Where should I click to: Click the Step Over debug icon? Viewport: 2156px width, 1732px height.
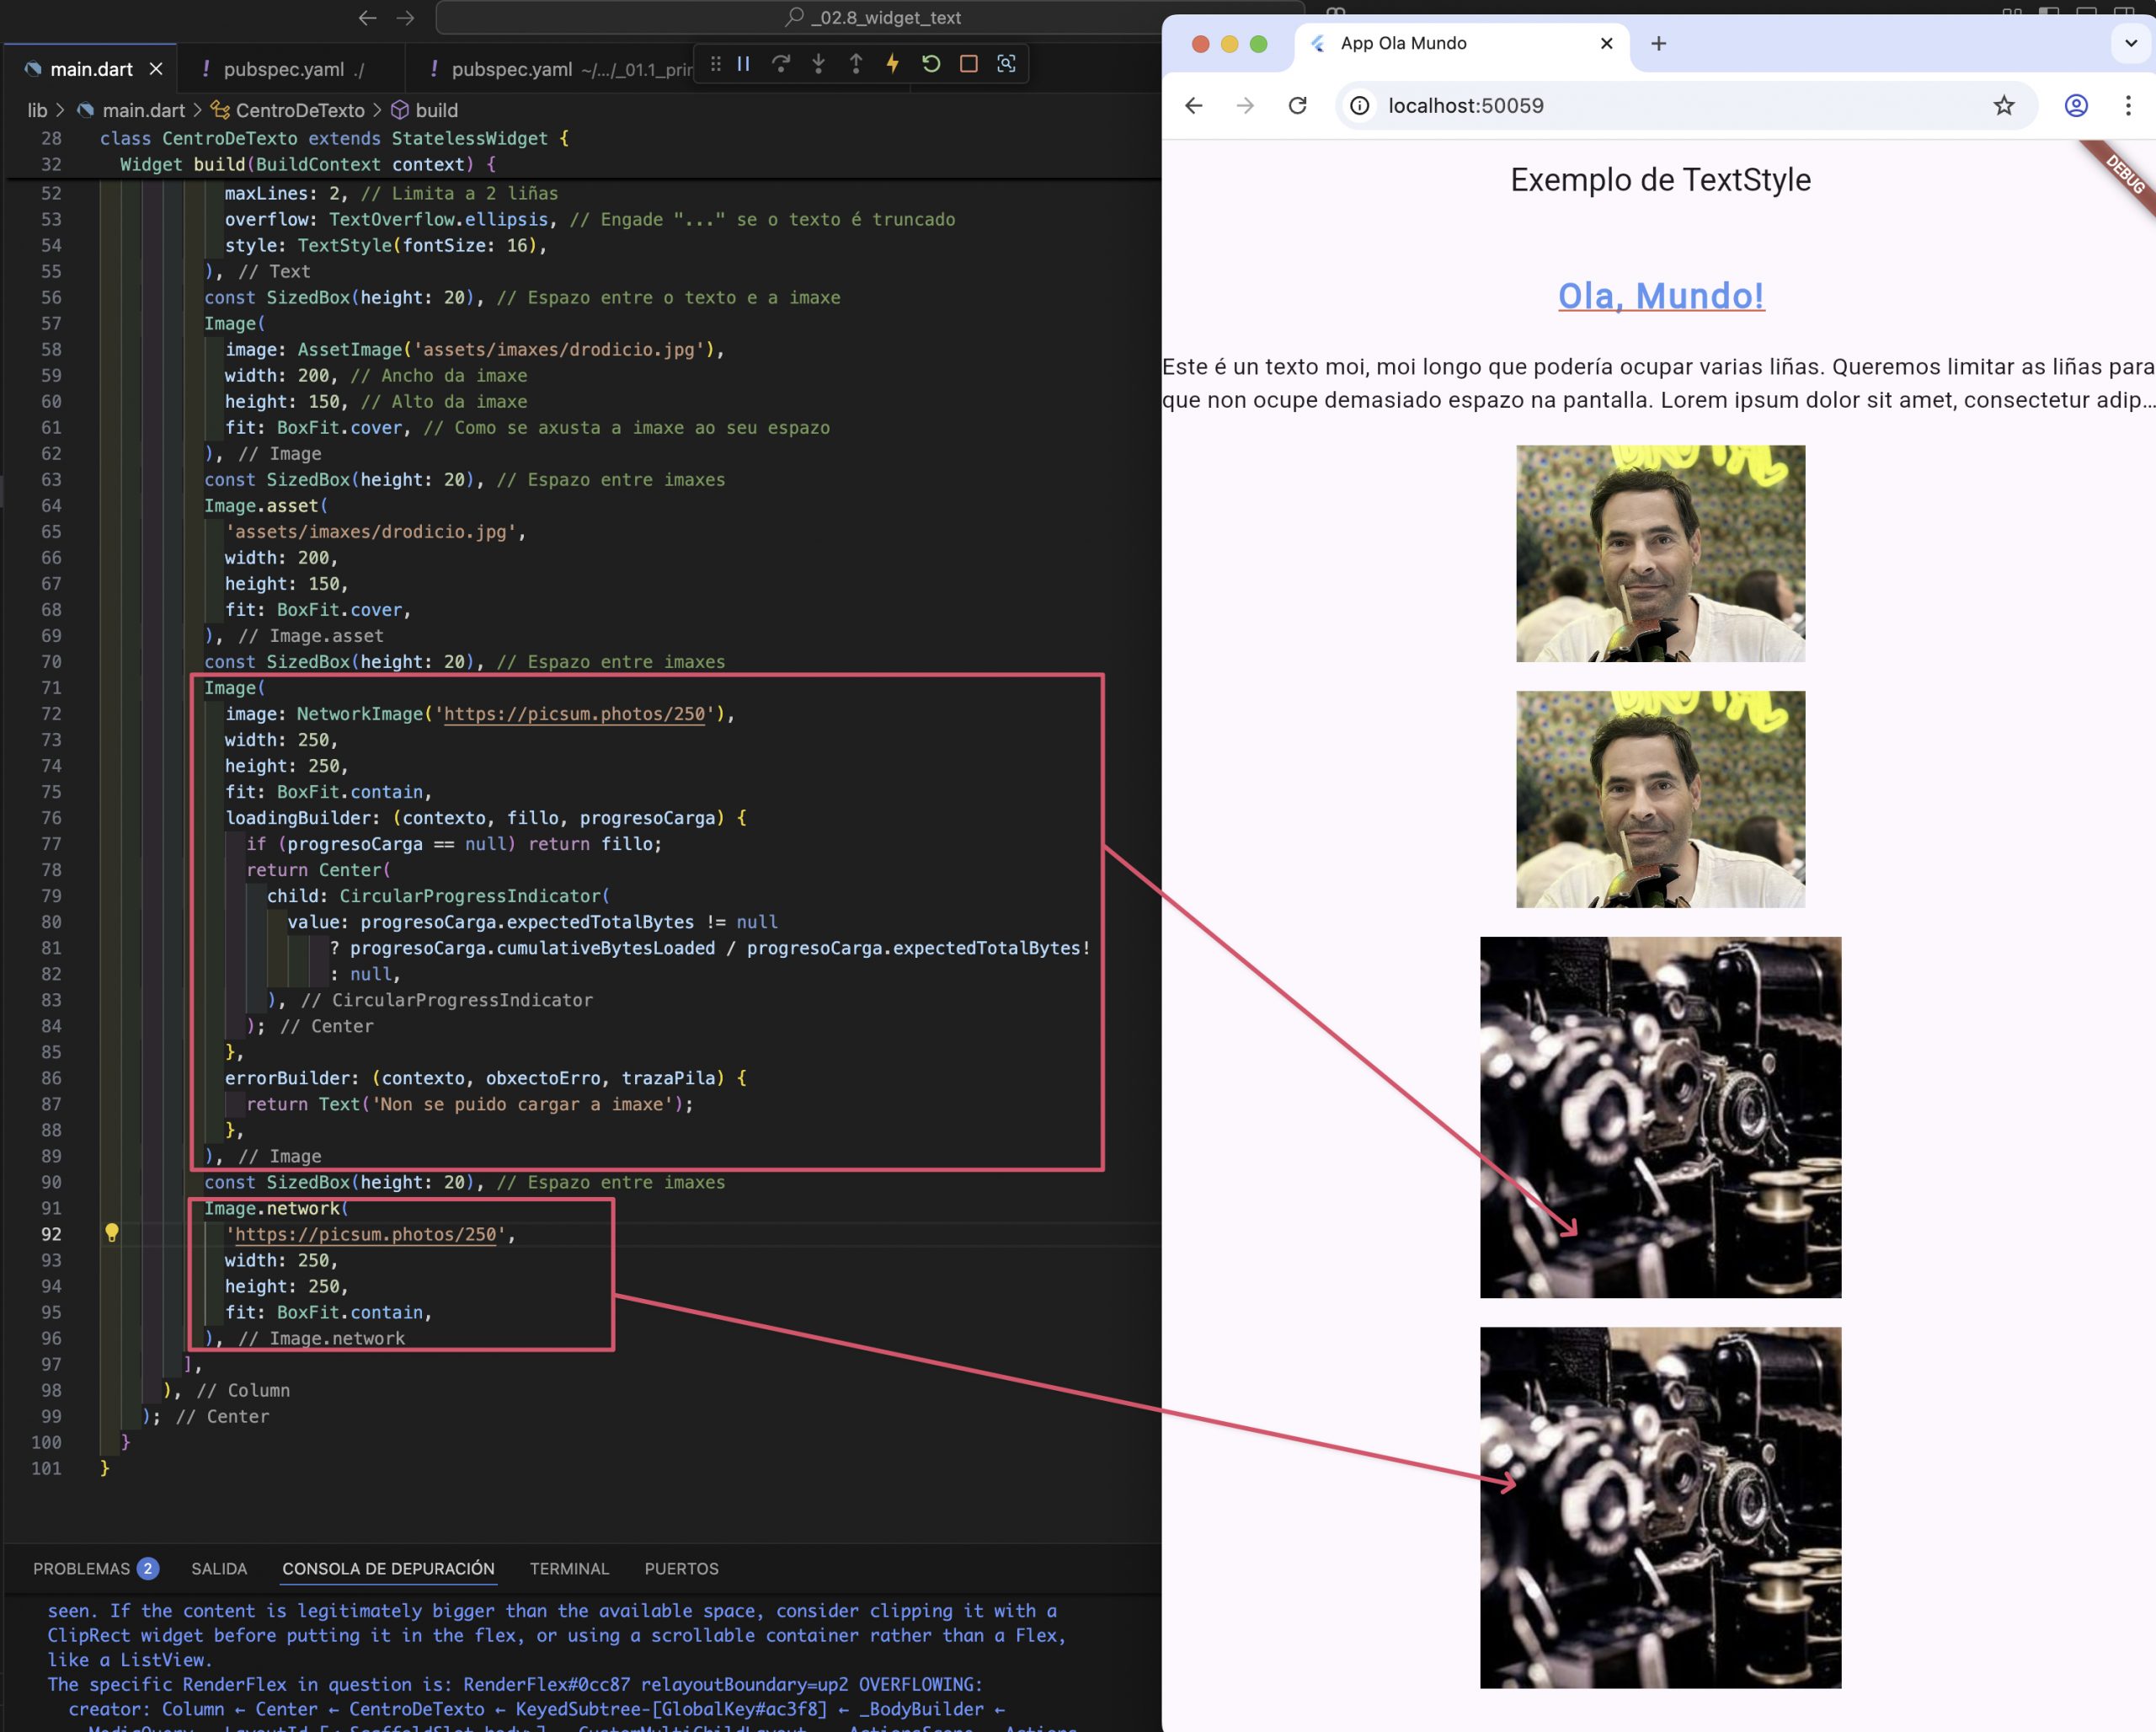(x=781, y=64)
